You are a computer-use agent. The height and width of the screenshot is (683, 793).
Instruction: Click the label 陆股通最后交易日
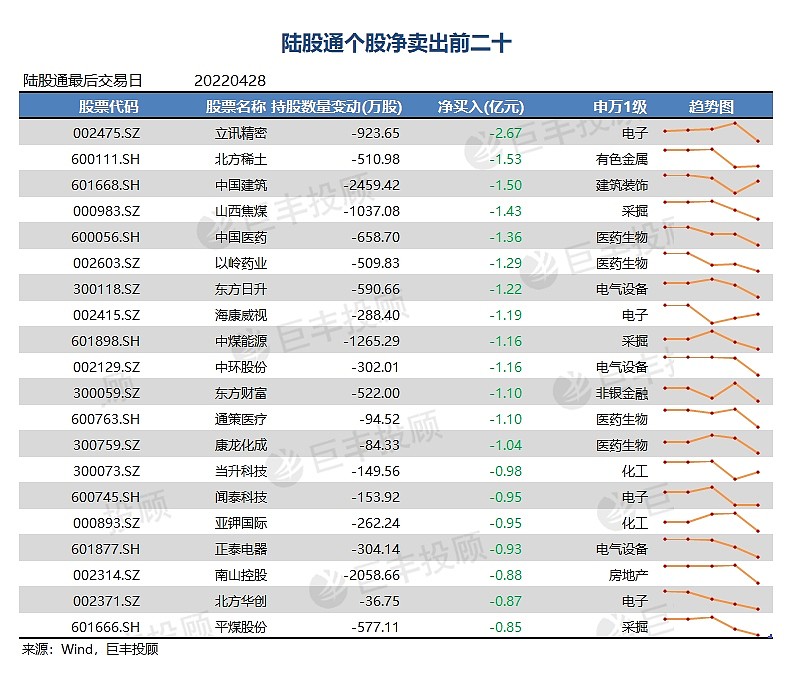82,81
